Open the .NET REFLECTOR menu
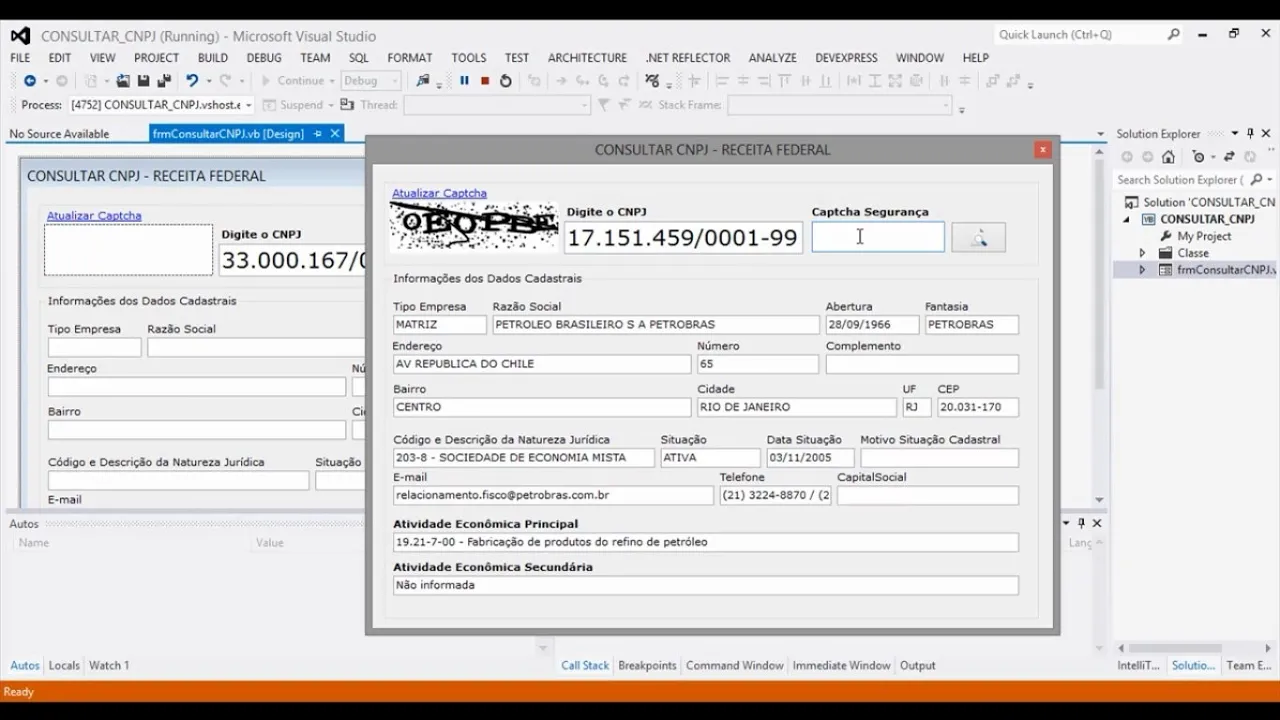1280x720 pixels. (x=688, y=58)
